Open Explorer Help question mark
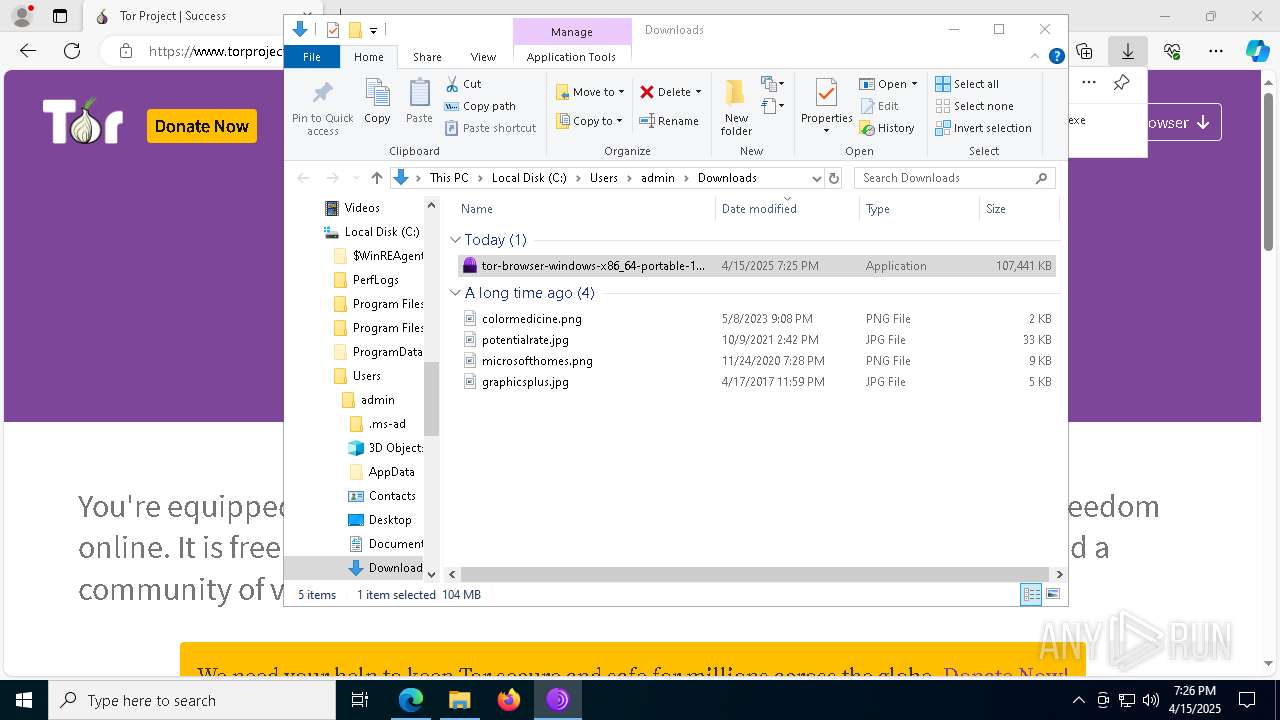1280x720 pixels. tap(1056, 57)
